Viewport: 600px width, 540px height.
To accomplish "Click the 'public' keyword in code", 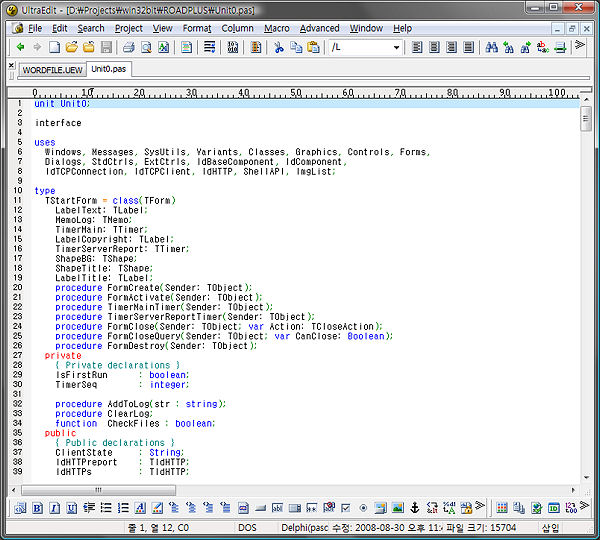I will [x=60, y=433].
